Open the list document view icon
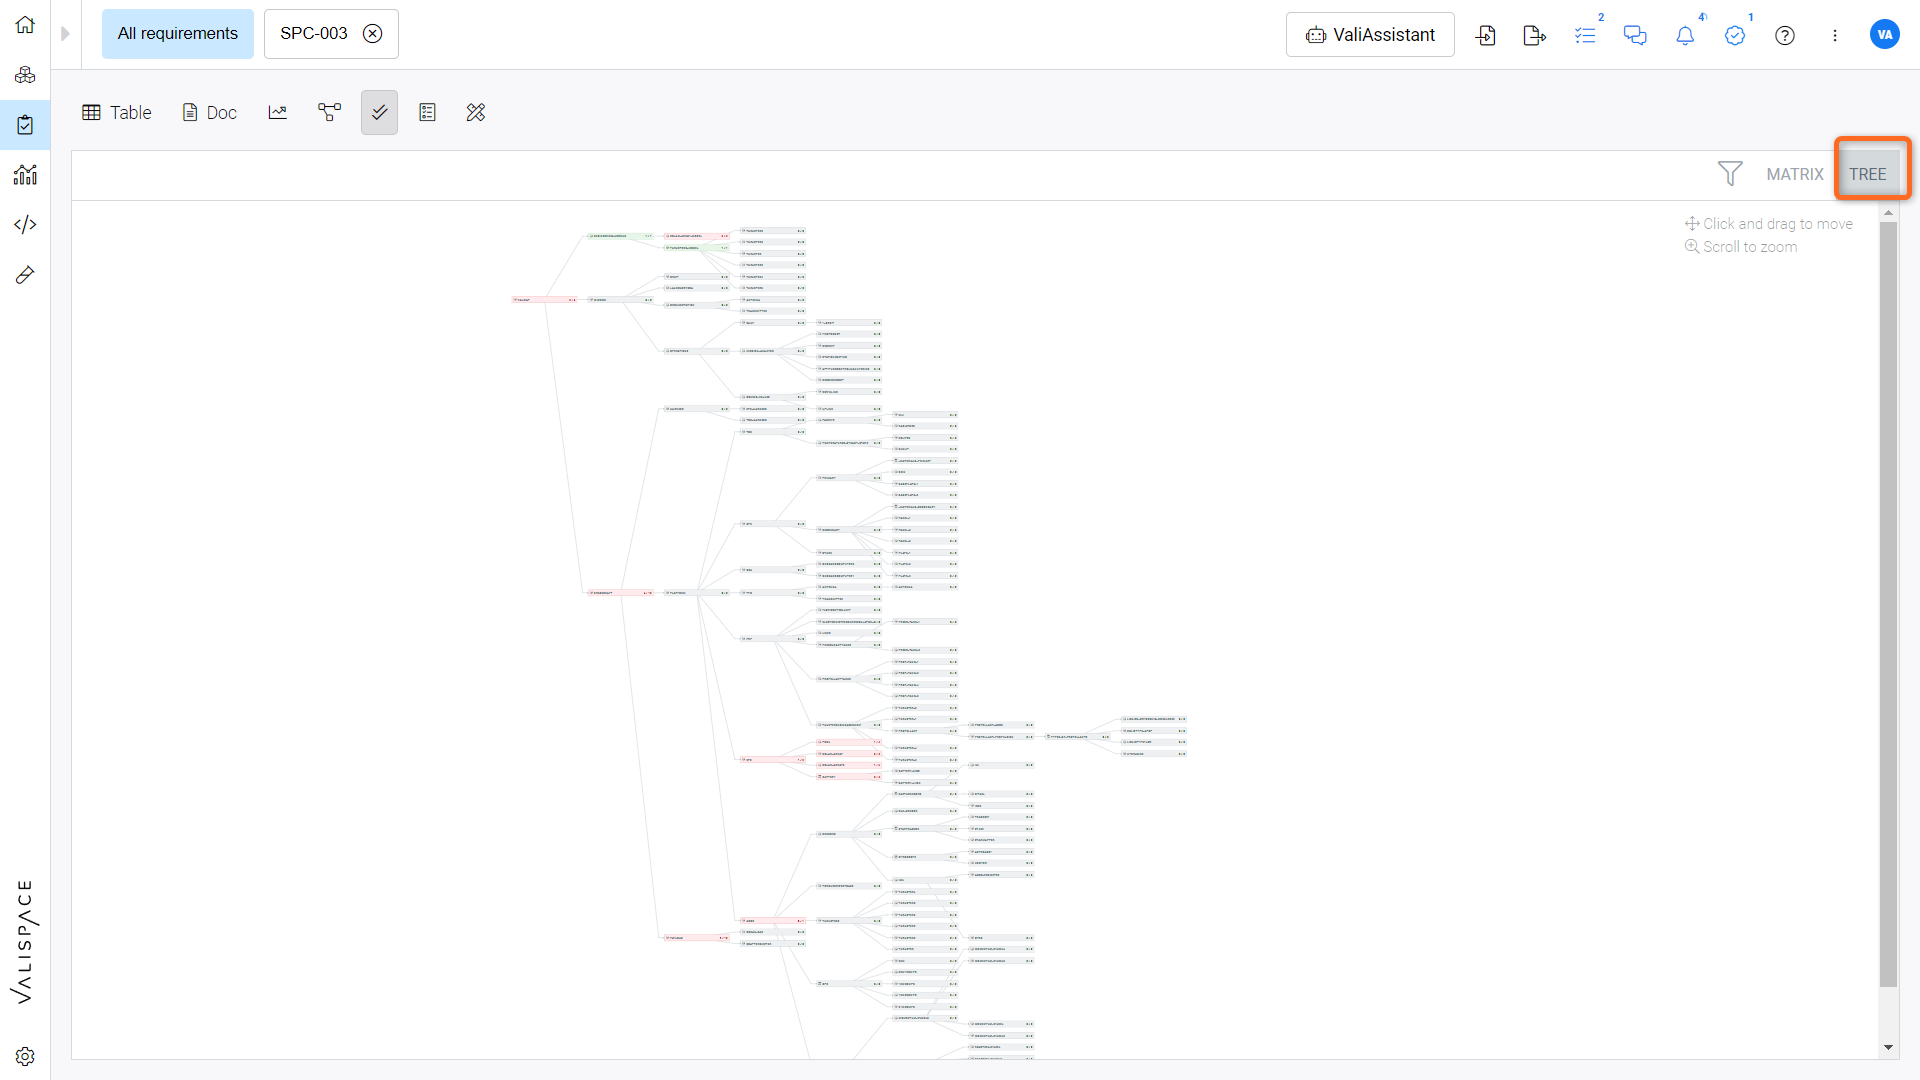This screenshot has height=1080, width=1920. coord(428,113)
